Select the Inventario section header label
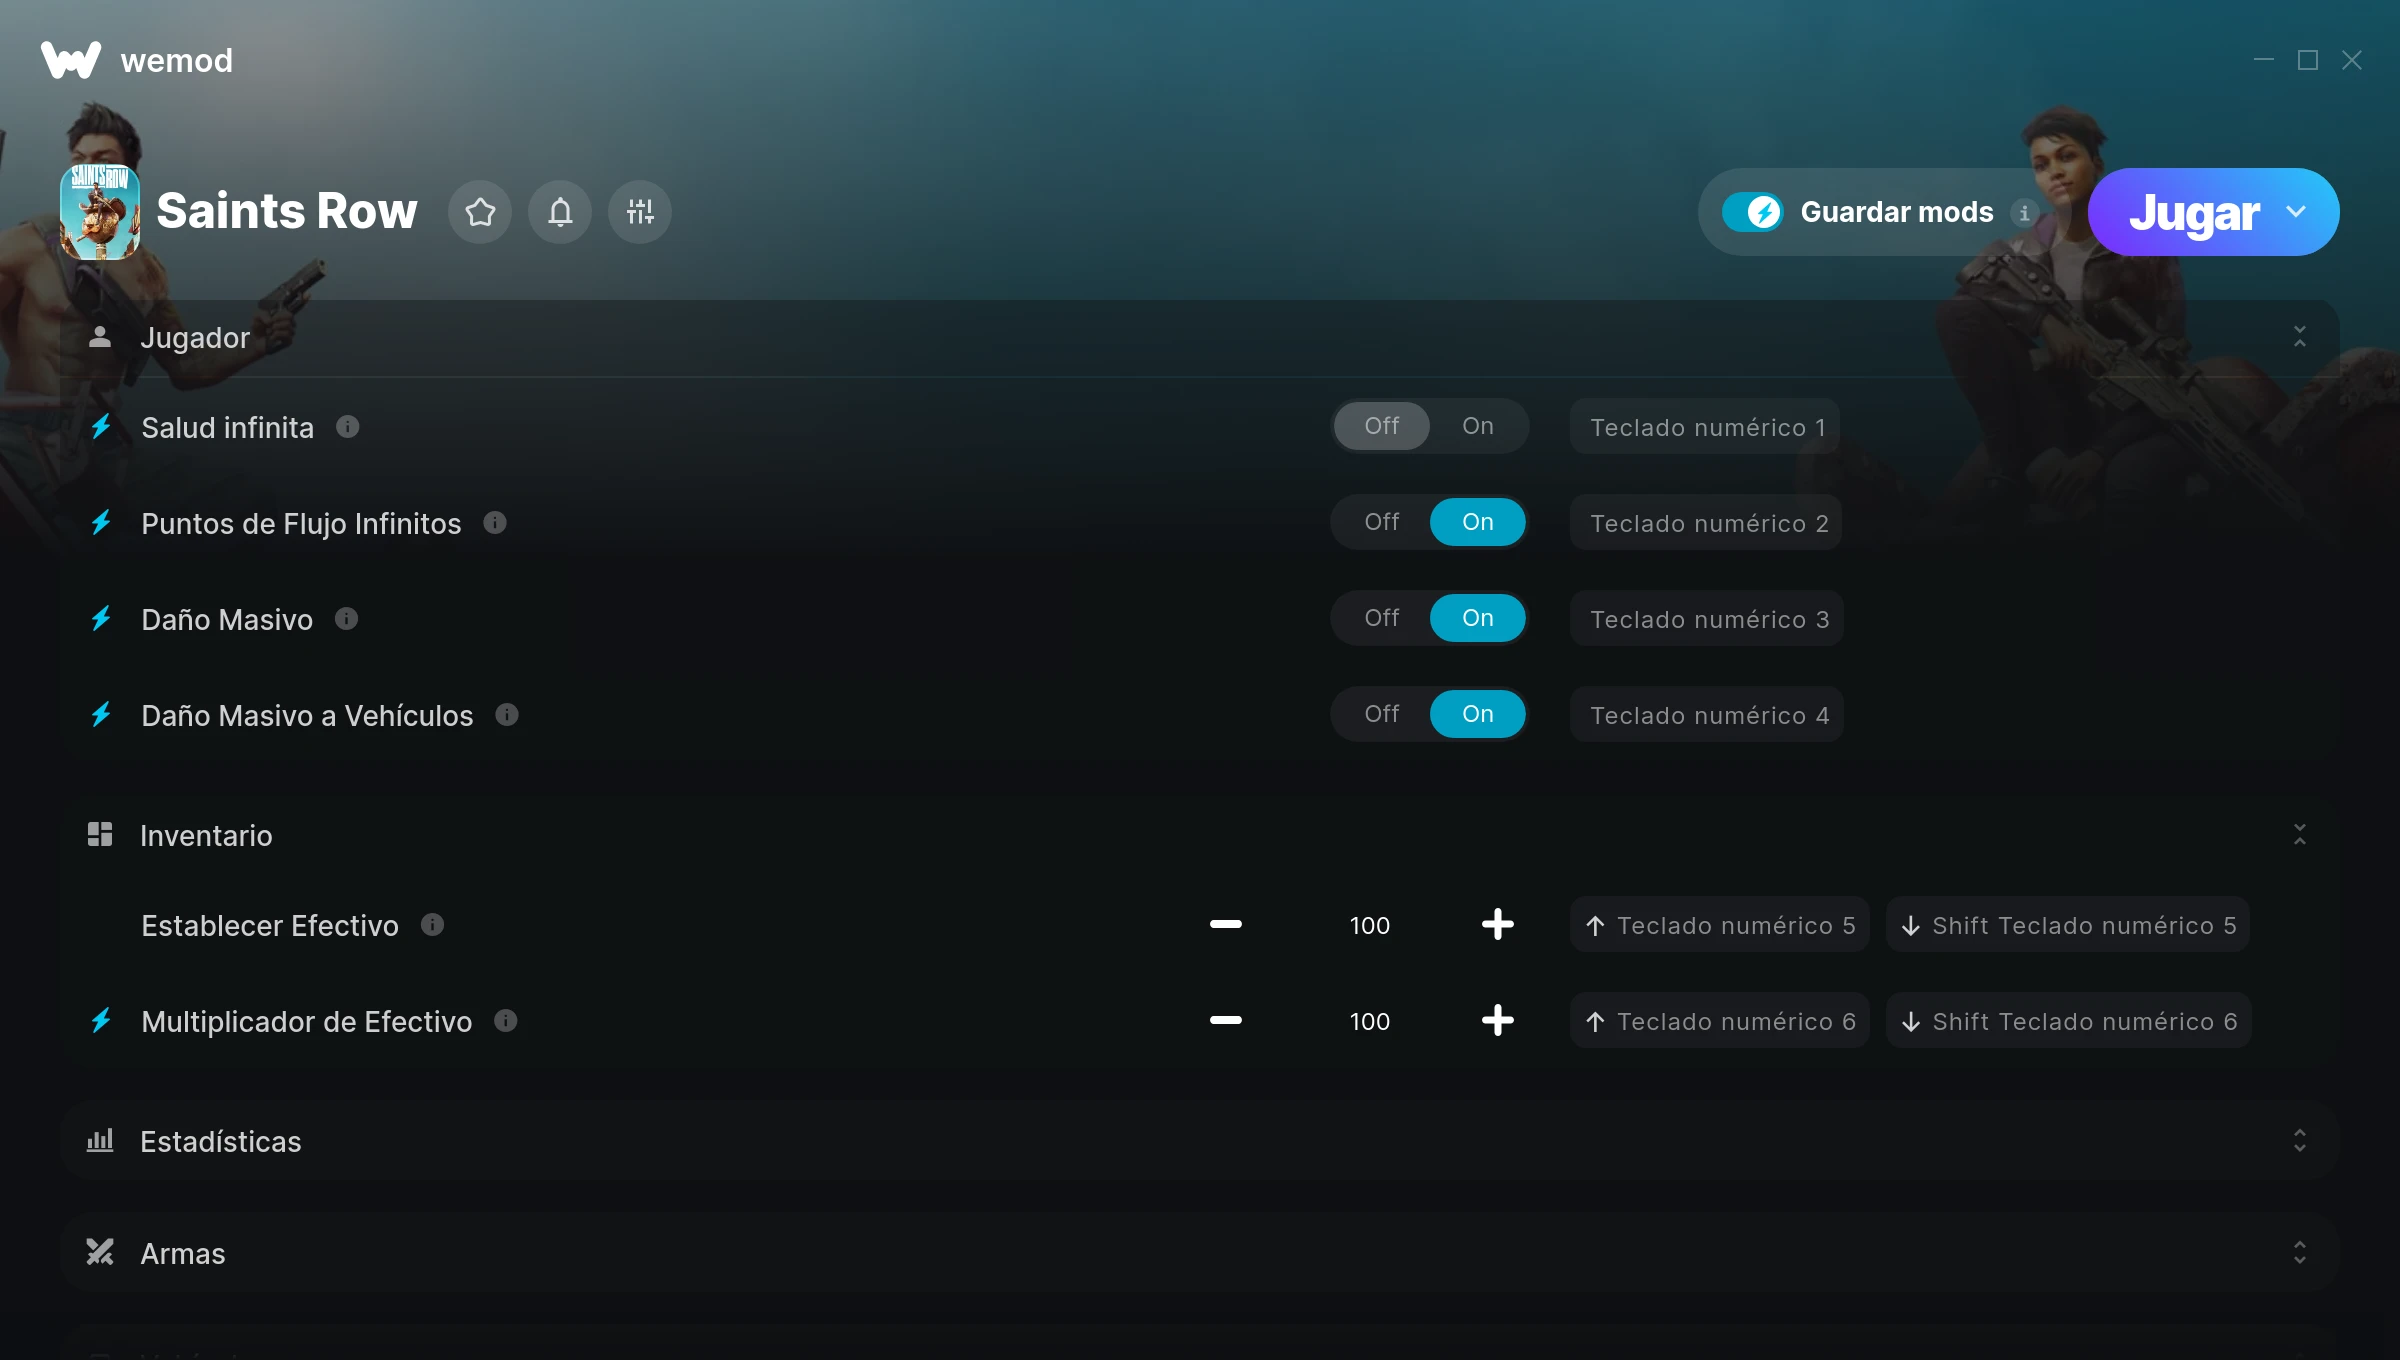 pos(206,835)
